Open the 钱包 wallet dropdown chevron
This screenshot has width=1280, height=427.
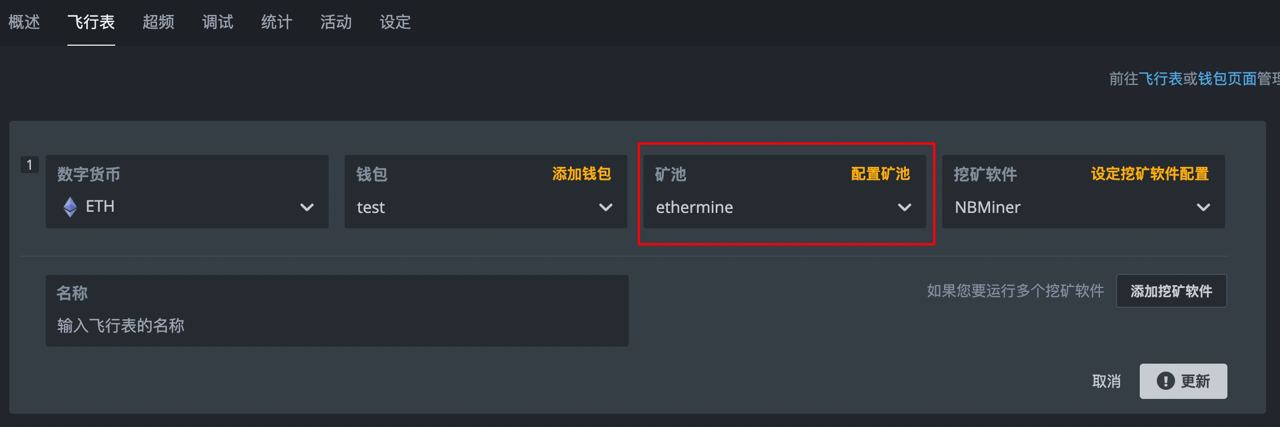(605, 208)
